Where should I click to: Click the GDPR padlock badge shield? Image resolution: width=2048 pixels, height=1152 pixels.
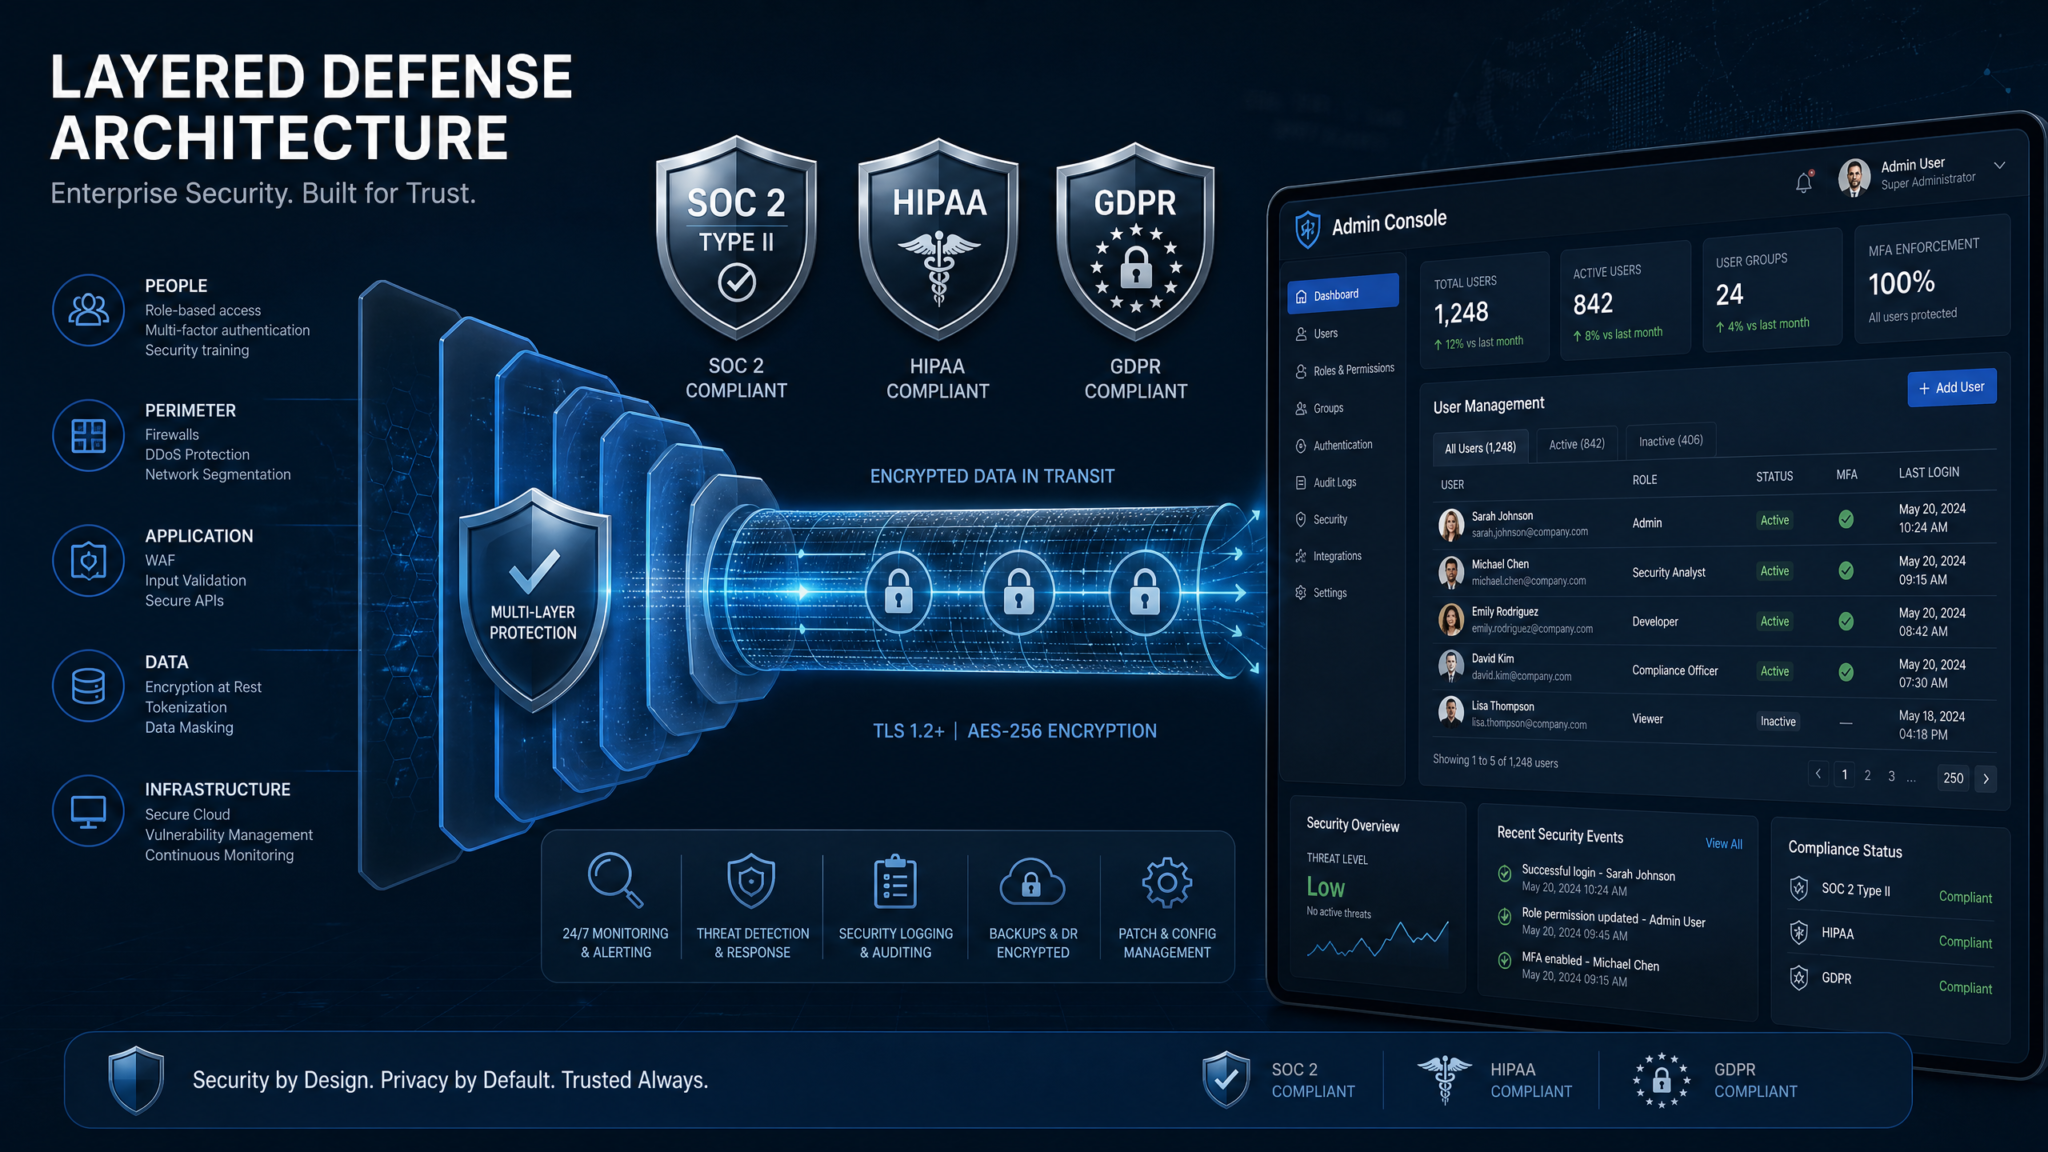pos(1136,241)
